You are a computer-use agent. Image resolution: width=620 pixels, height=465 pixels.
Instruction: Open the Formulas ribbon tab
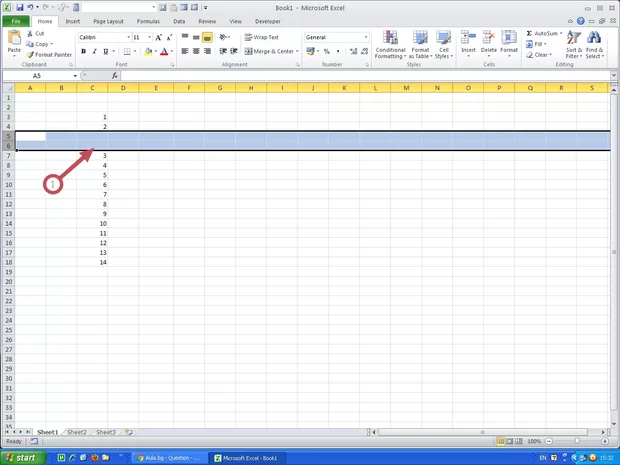coord(147,20)
